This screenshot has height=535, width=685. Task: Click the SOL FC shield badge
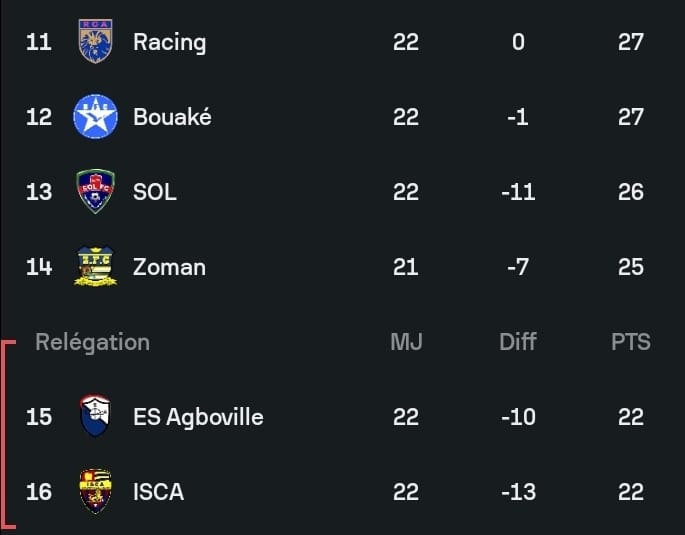[95, 192]
